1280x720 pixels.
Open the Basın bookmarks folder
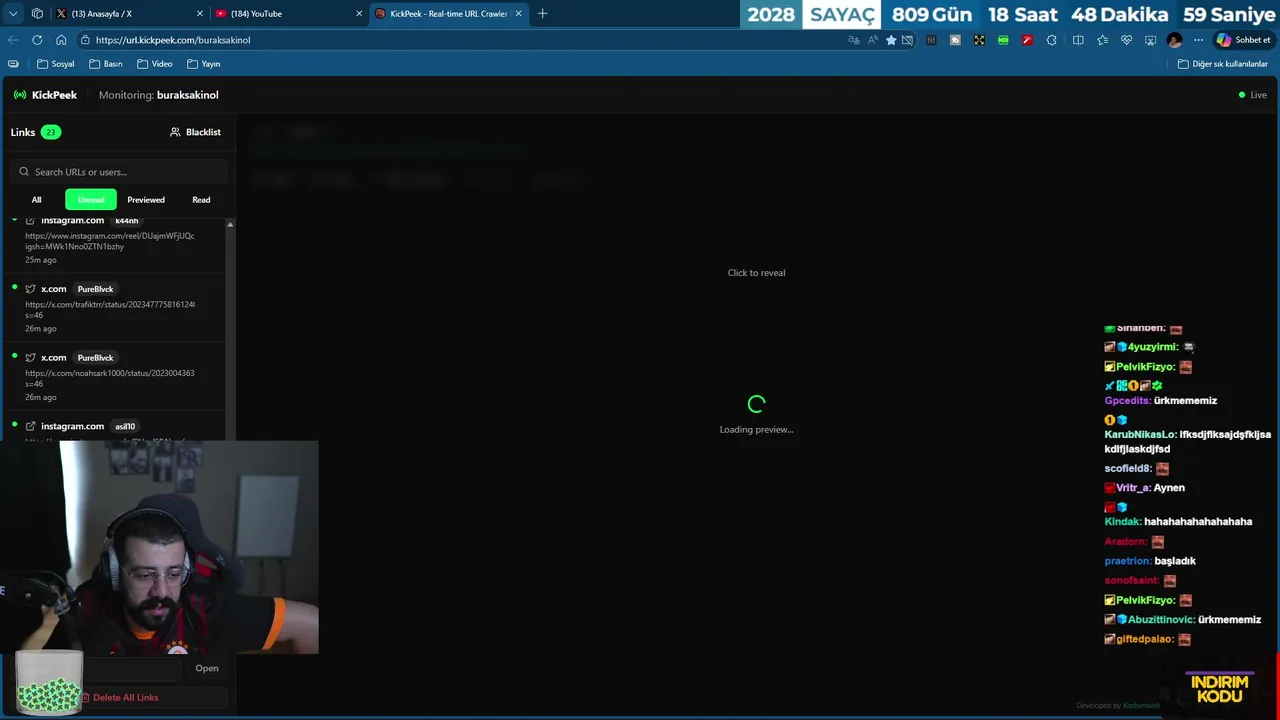click(106, 64)
